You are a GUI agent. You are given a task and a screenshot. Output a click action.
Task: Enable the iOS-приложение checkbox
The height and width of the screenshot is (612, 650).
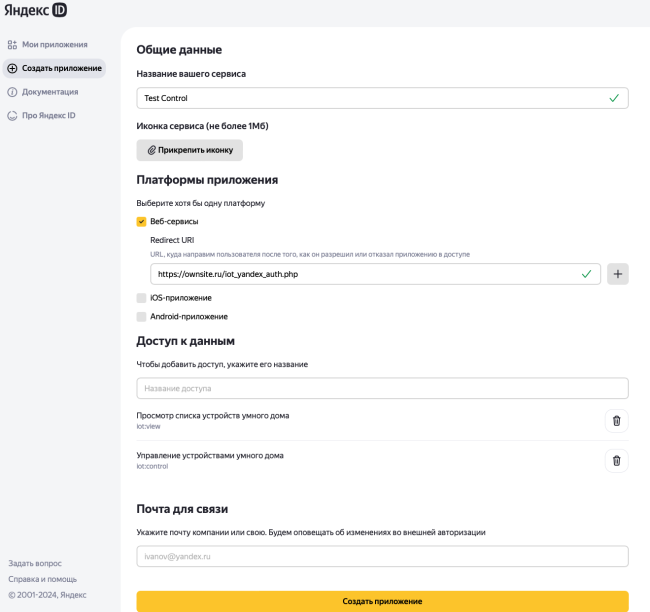(141, 298)
